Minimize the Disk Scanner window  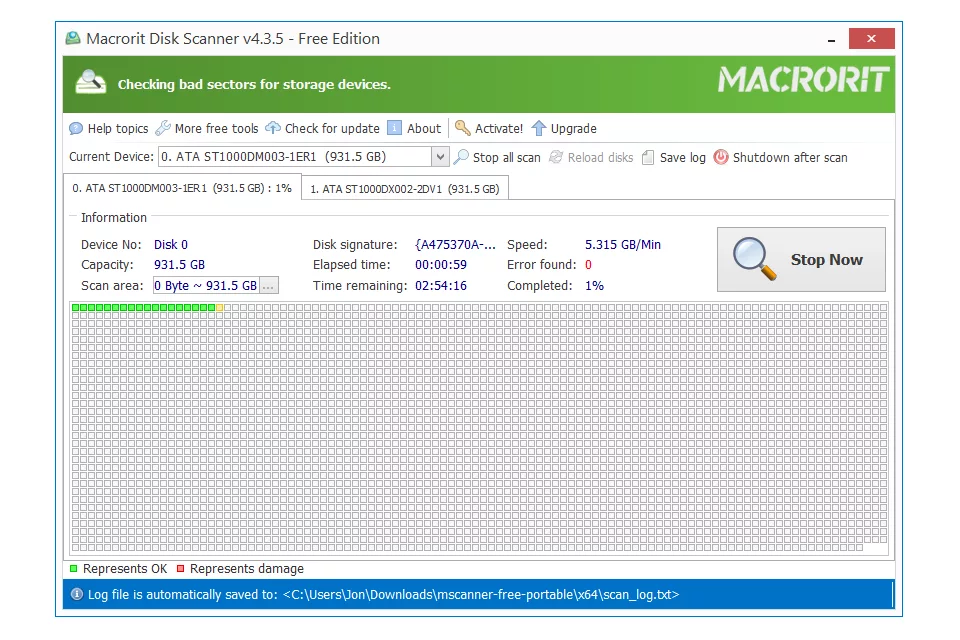coord(831,39)
